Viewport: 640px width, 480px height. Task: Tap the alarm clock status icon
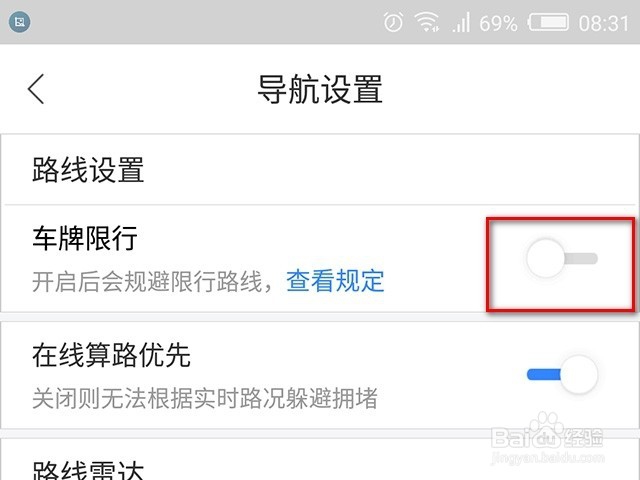point(393,22)
